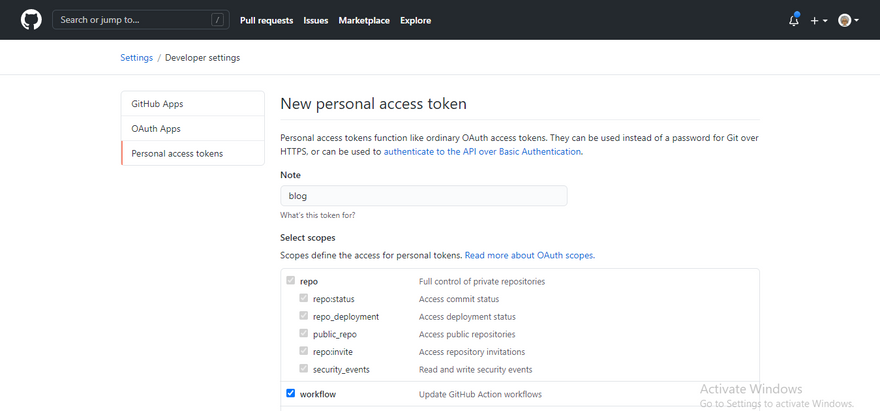Screen dimensions: 880x411
Task: Open the plus create-new dropdown
Action: (x=819, y=20)
